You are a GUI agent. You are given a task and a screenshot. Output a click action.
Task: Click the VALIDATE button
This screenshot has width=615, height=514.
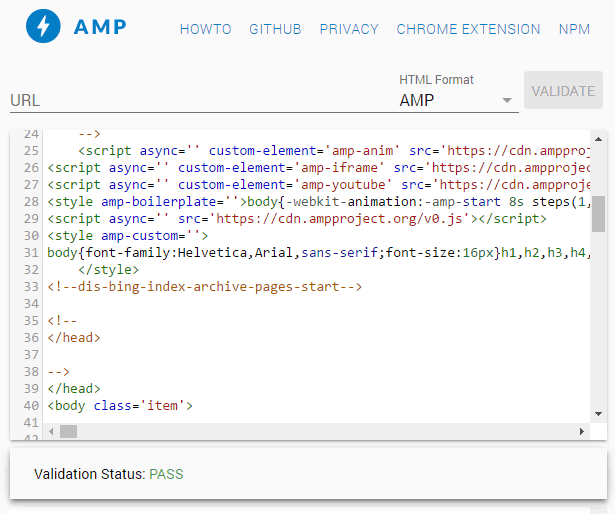563,90
